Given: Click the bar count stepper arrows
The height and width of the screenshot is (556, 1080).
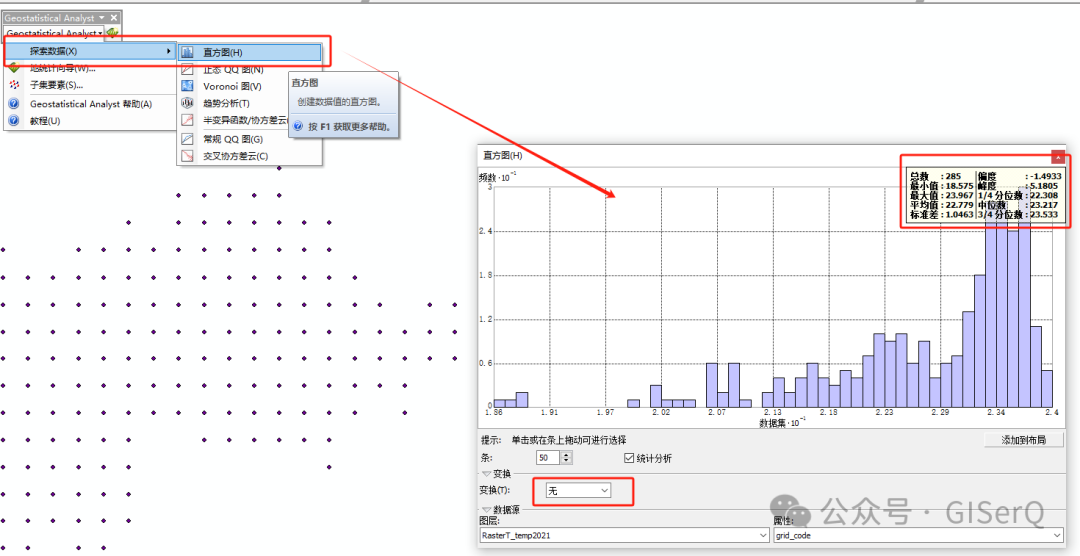Looking at the screenshot, I should click(567, 458).
